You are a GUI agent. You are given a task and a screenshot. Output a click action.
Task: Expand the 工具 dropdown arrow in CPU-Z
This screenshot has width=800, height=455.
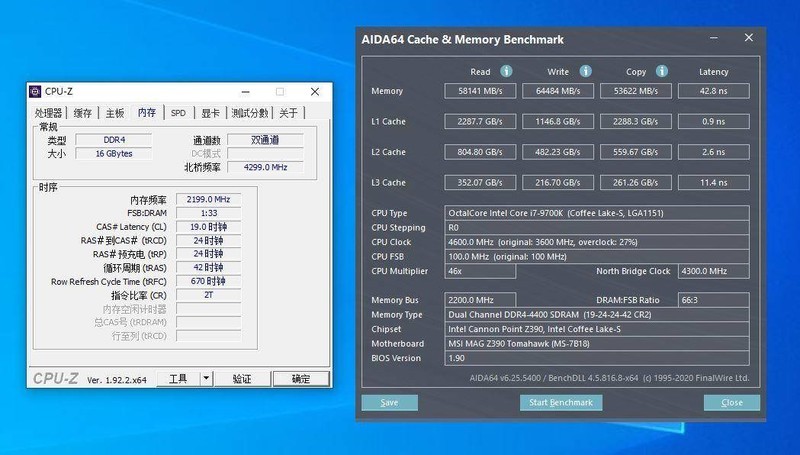(206, 378)
